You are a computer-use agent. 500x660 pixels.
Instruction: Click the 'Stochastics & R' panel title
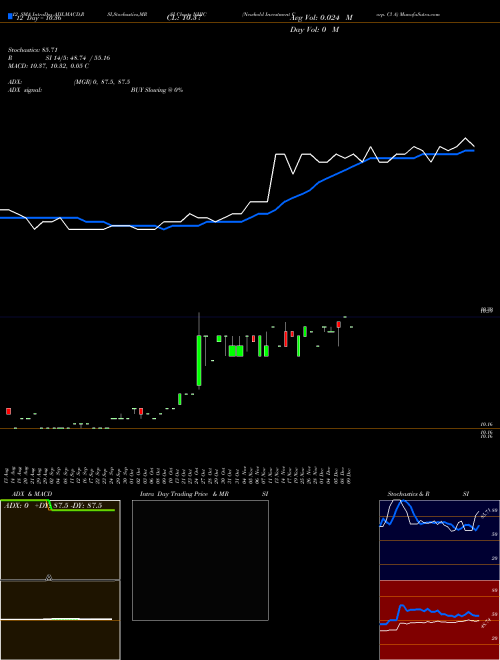[408, 494]
